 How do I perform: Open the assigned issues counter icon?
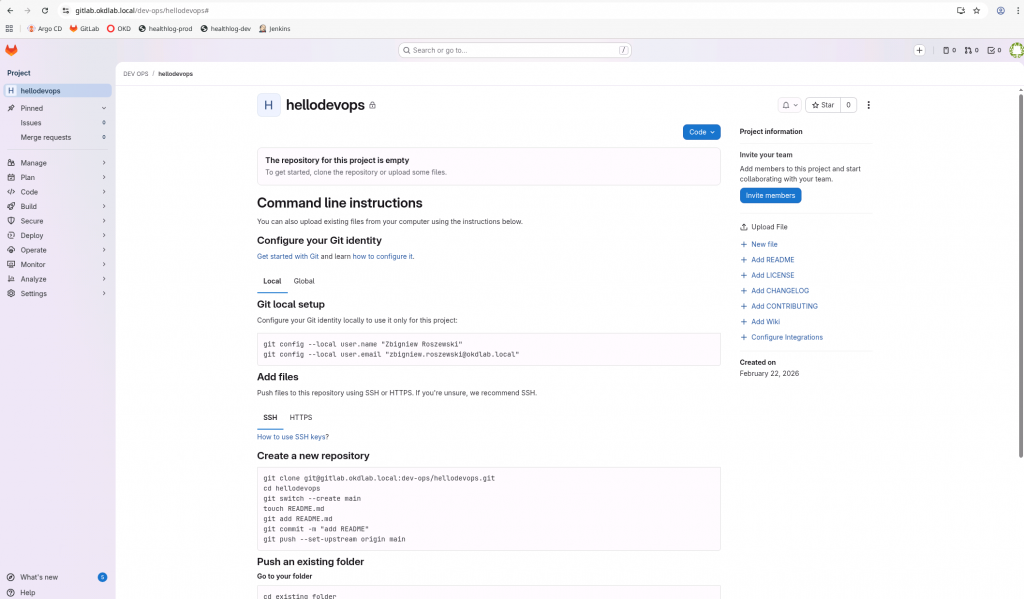(949, 50)
